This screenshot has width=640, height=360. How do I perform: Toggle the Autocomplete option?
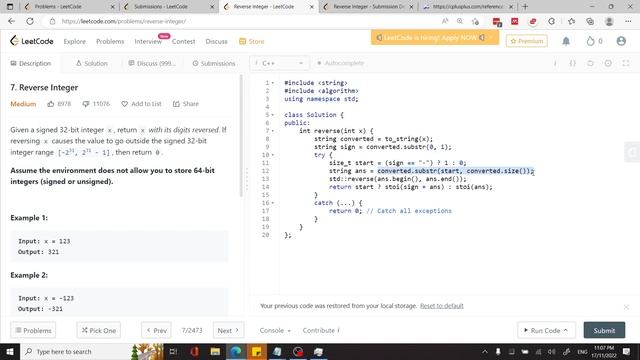pos(340,63)
